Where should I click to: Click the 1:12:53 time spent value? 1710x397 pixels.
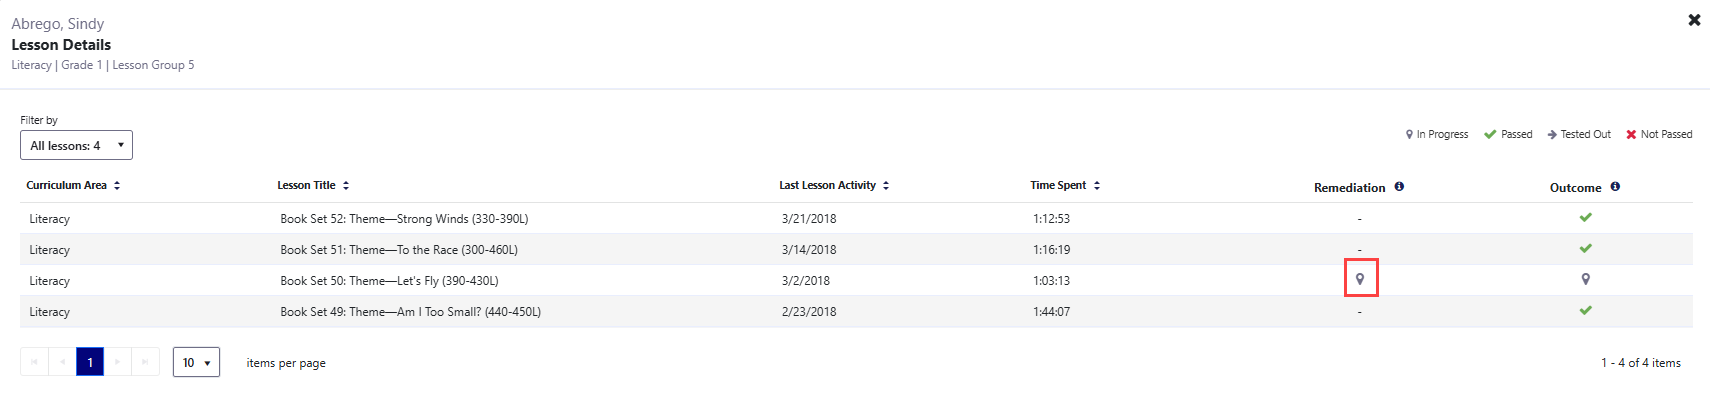click(1051, 219)
